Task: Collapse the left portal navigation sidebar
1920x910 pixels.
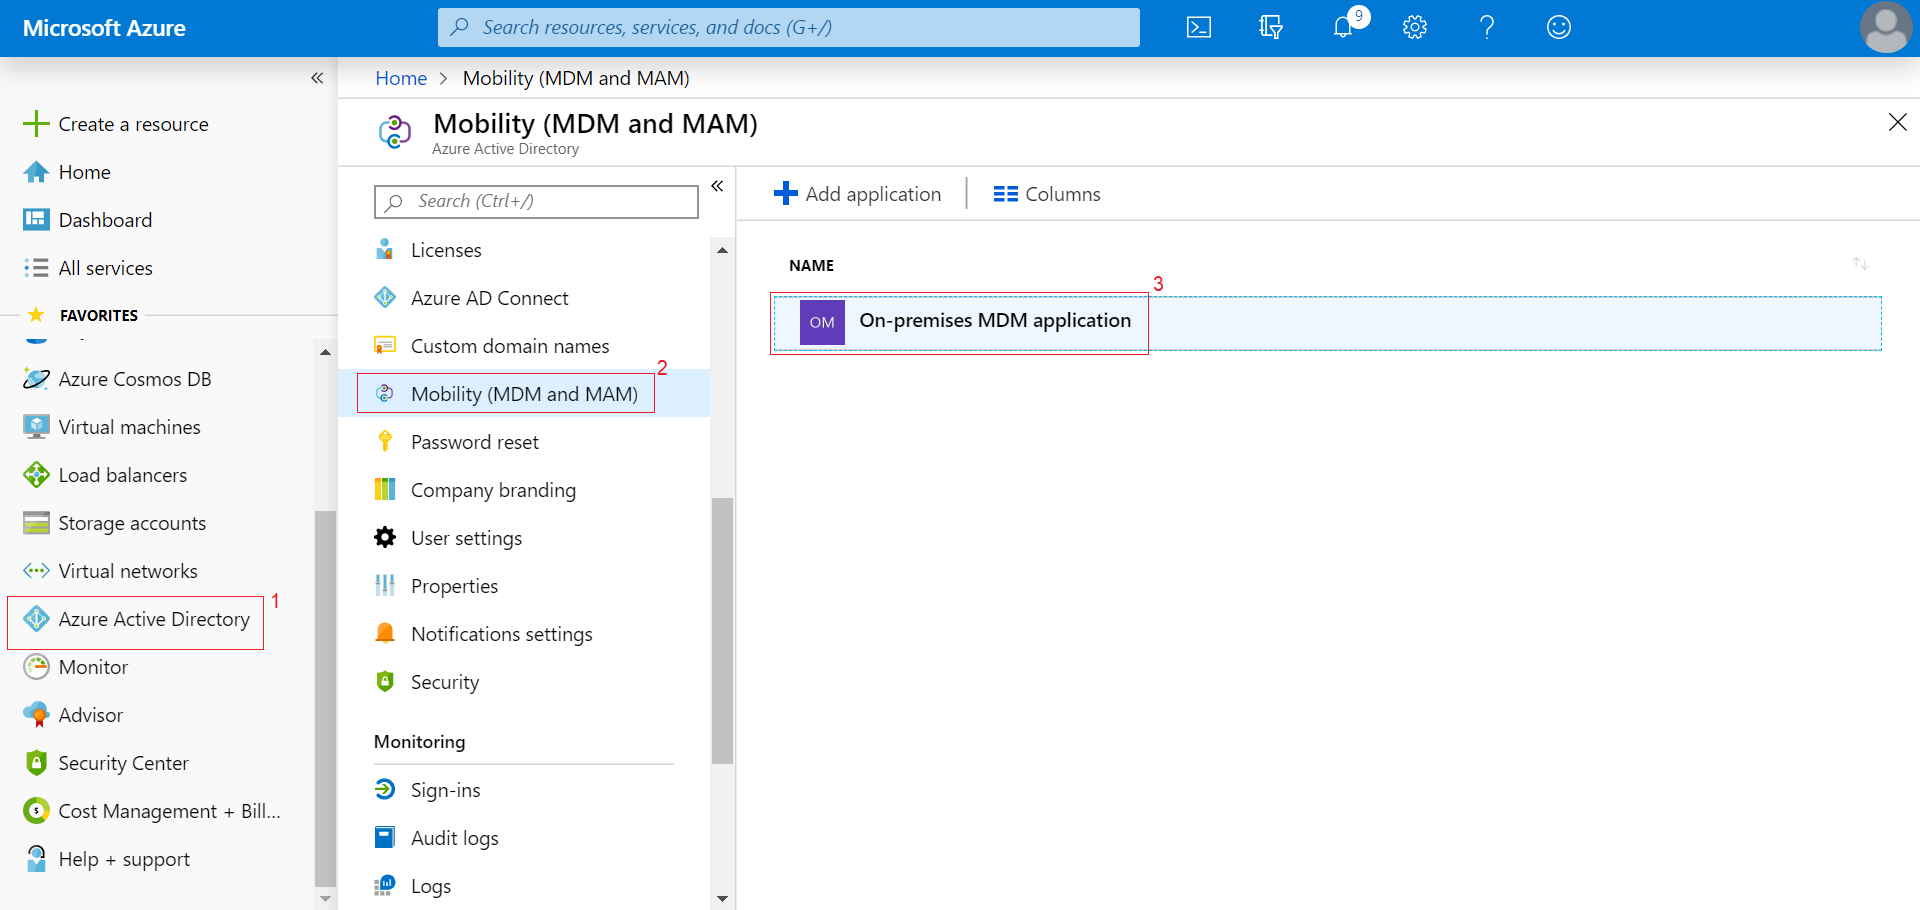Action: pos(317,78)
